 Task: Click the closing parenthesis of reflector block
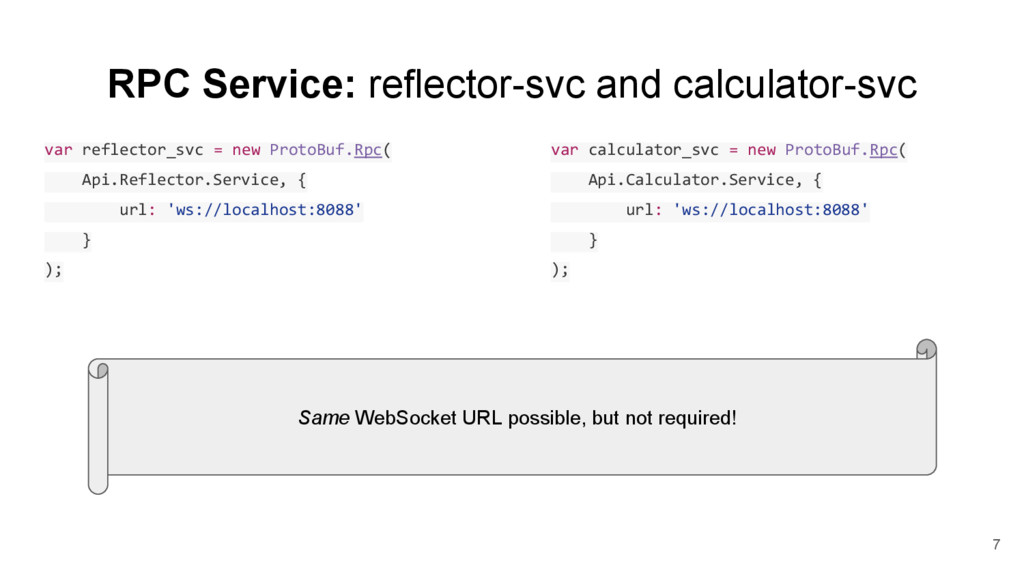pyautogui.click(x=49, y=269)
